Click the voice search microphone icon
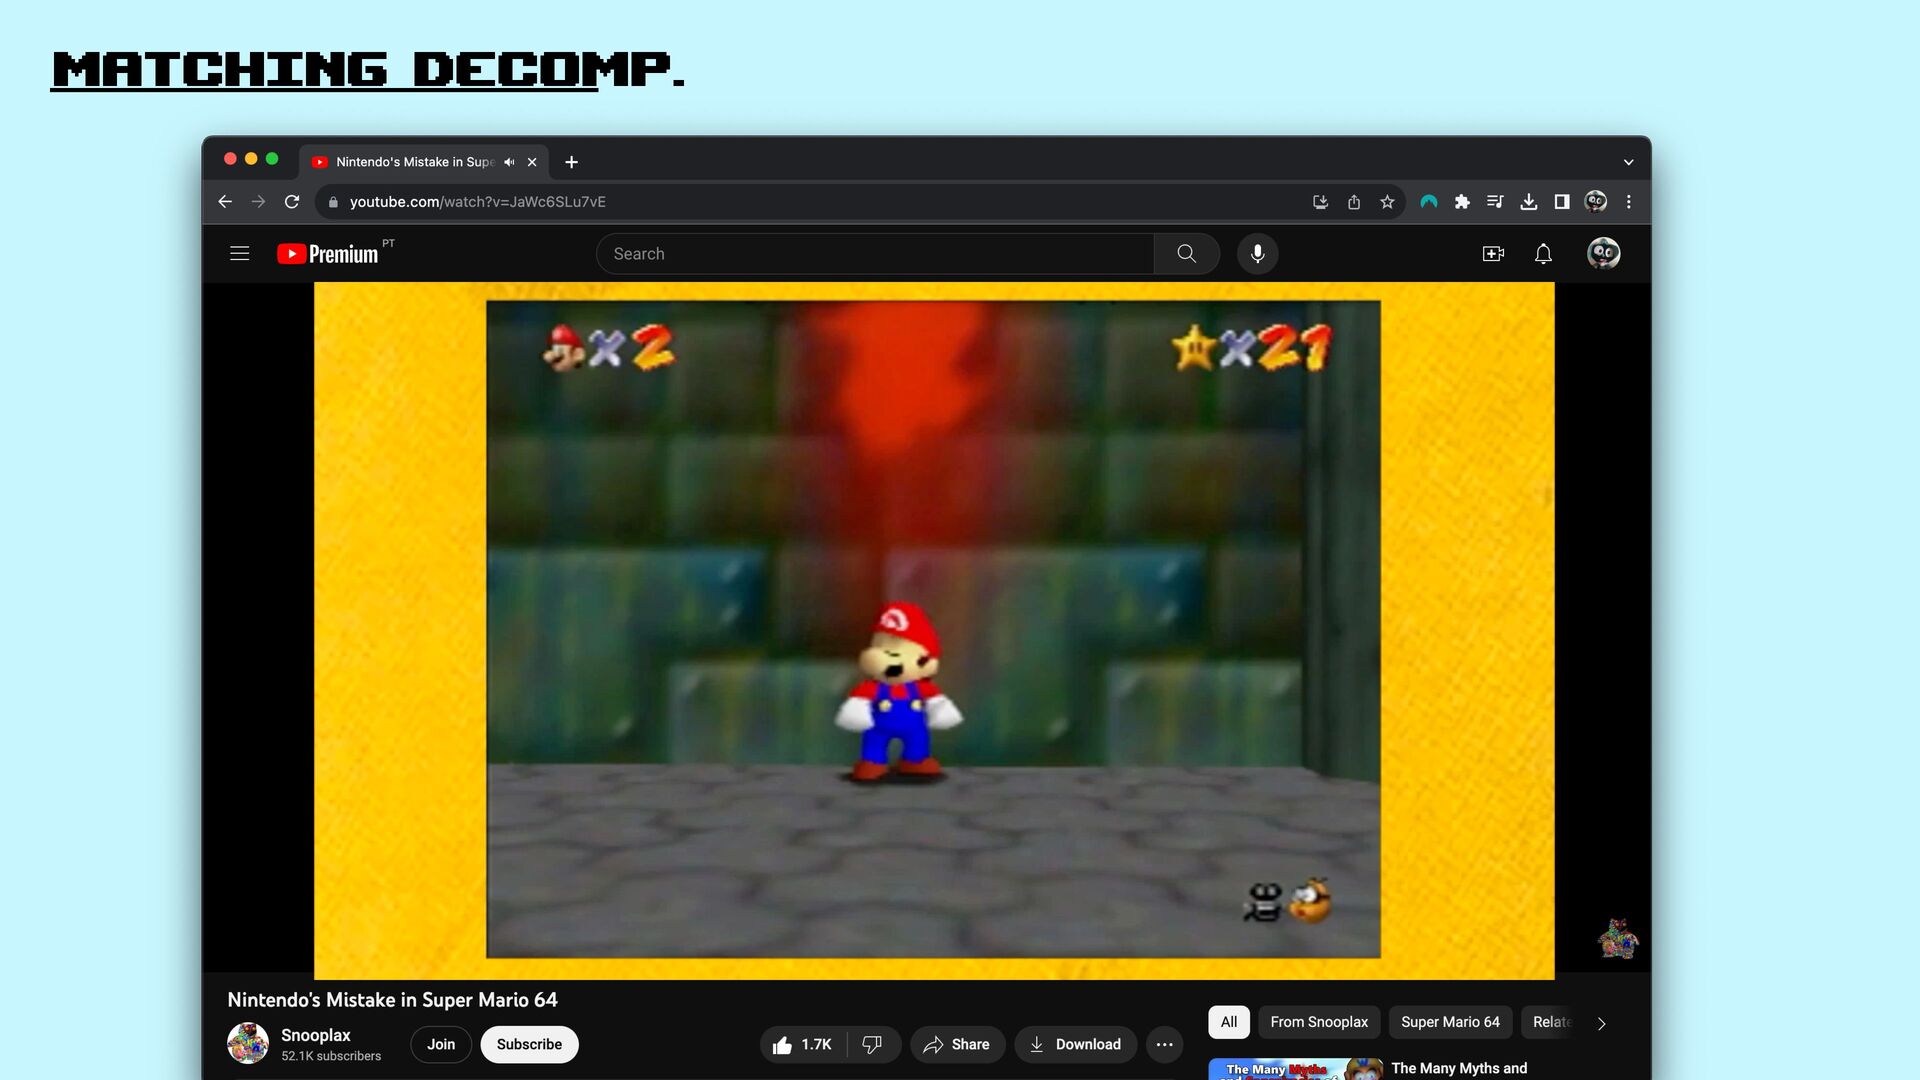This screenshot has height=1080, width=1920. (x=1257, y=254)
